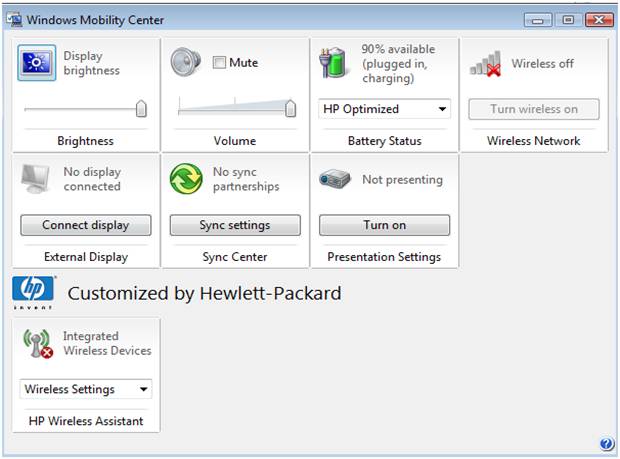Click the Connect display button

point(86,225)
